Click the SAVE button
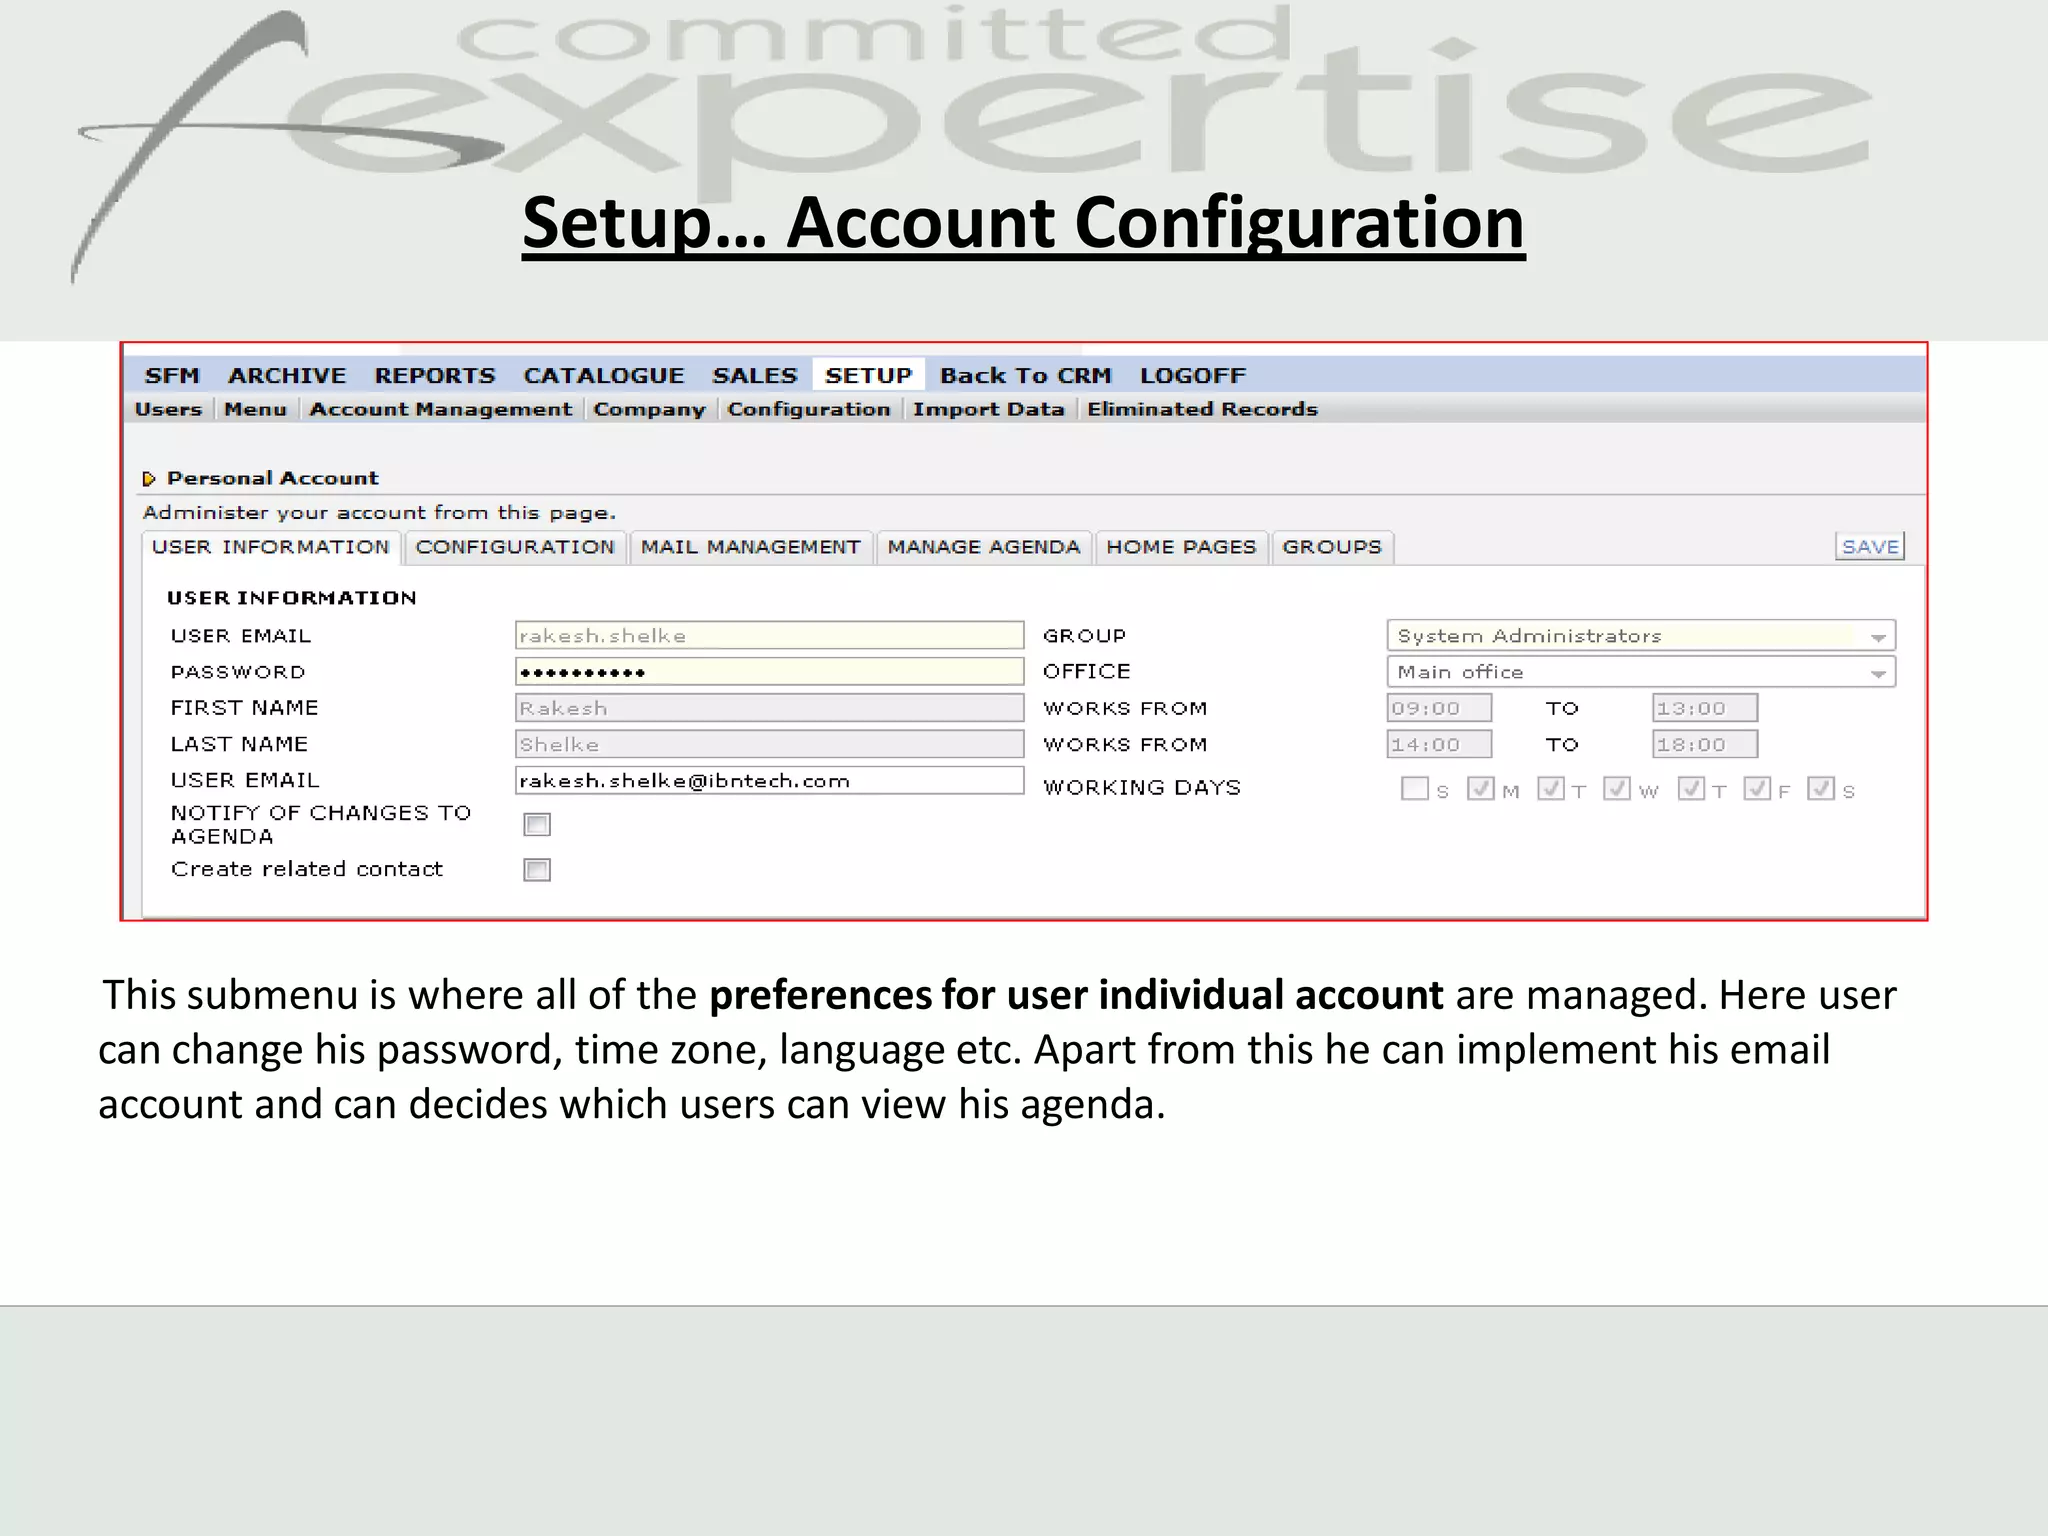The image size is (2048, 1536). (1870, 547)
